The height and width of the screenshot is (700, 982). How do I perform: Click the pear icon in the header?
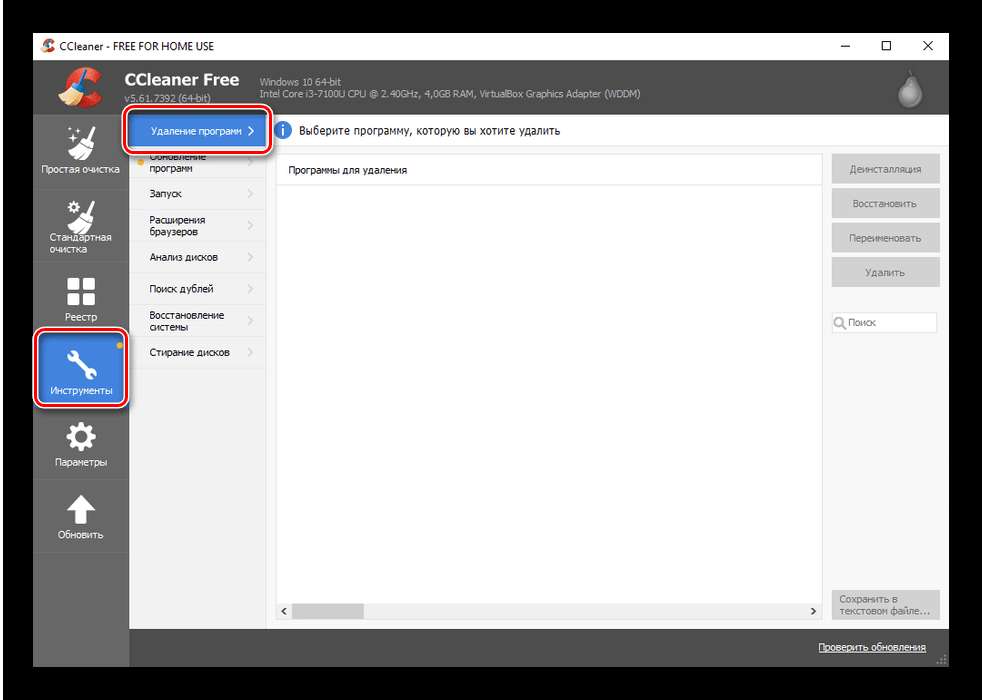909,89
